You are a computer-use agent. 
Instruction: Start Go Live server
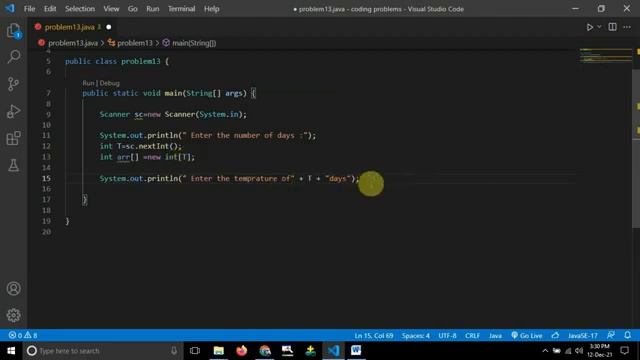(x=527, y=335)
